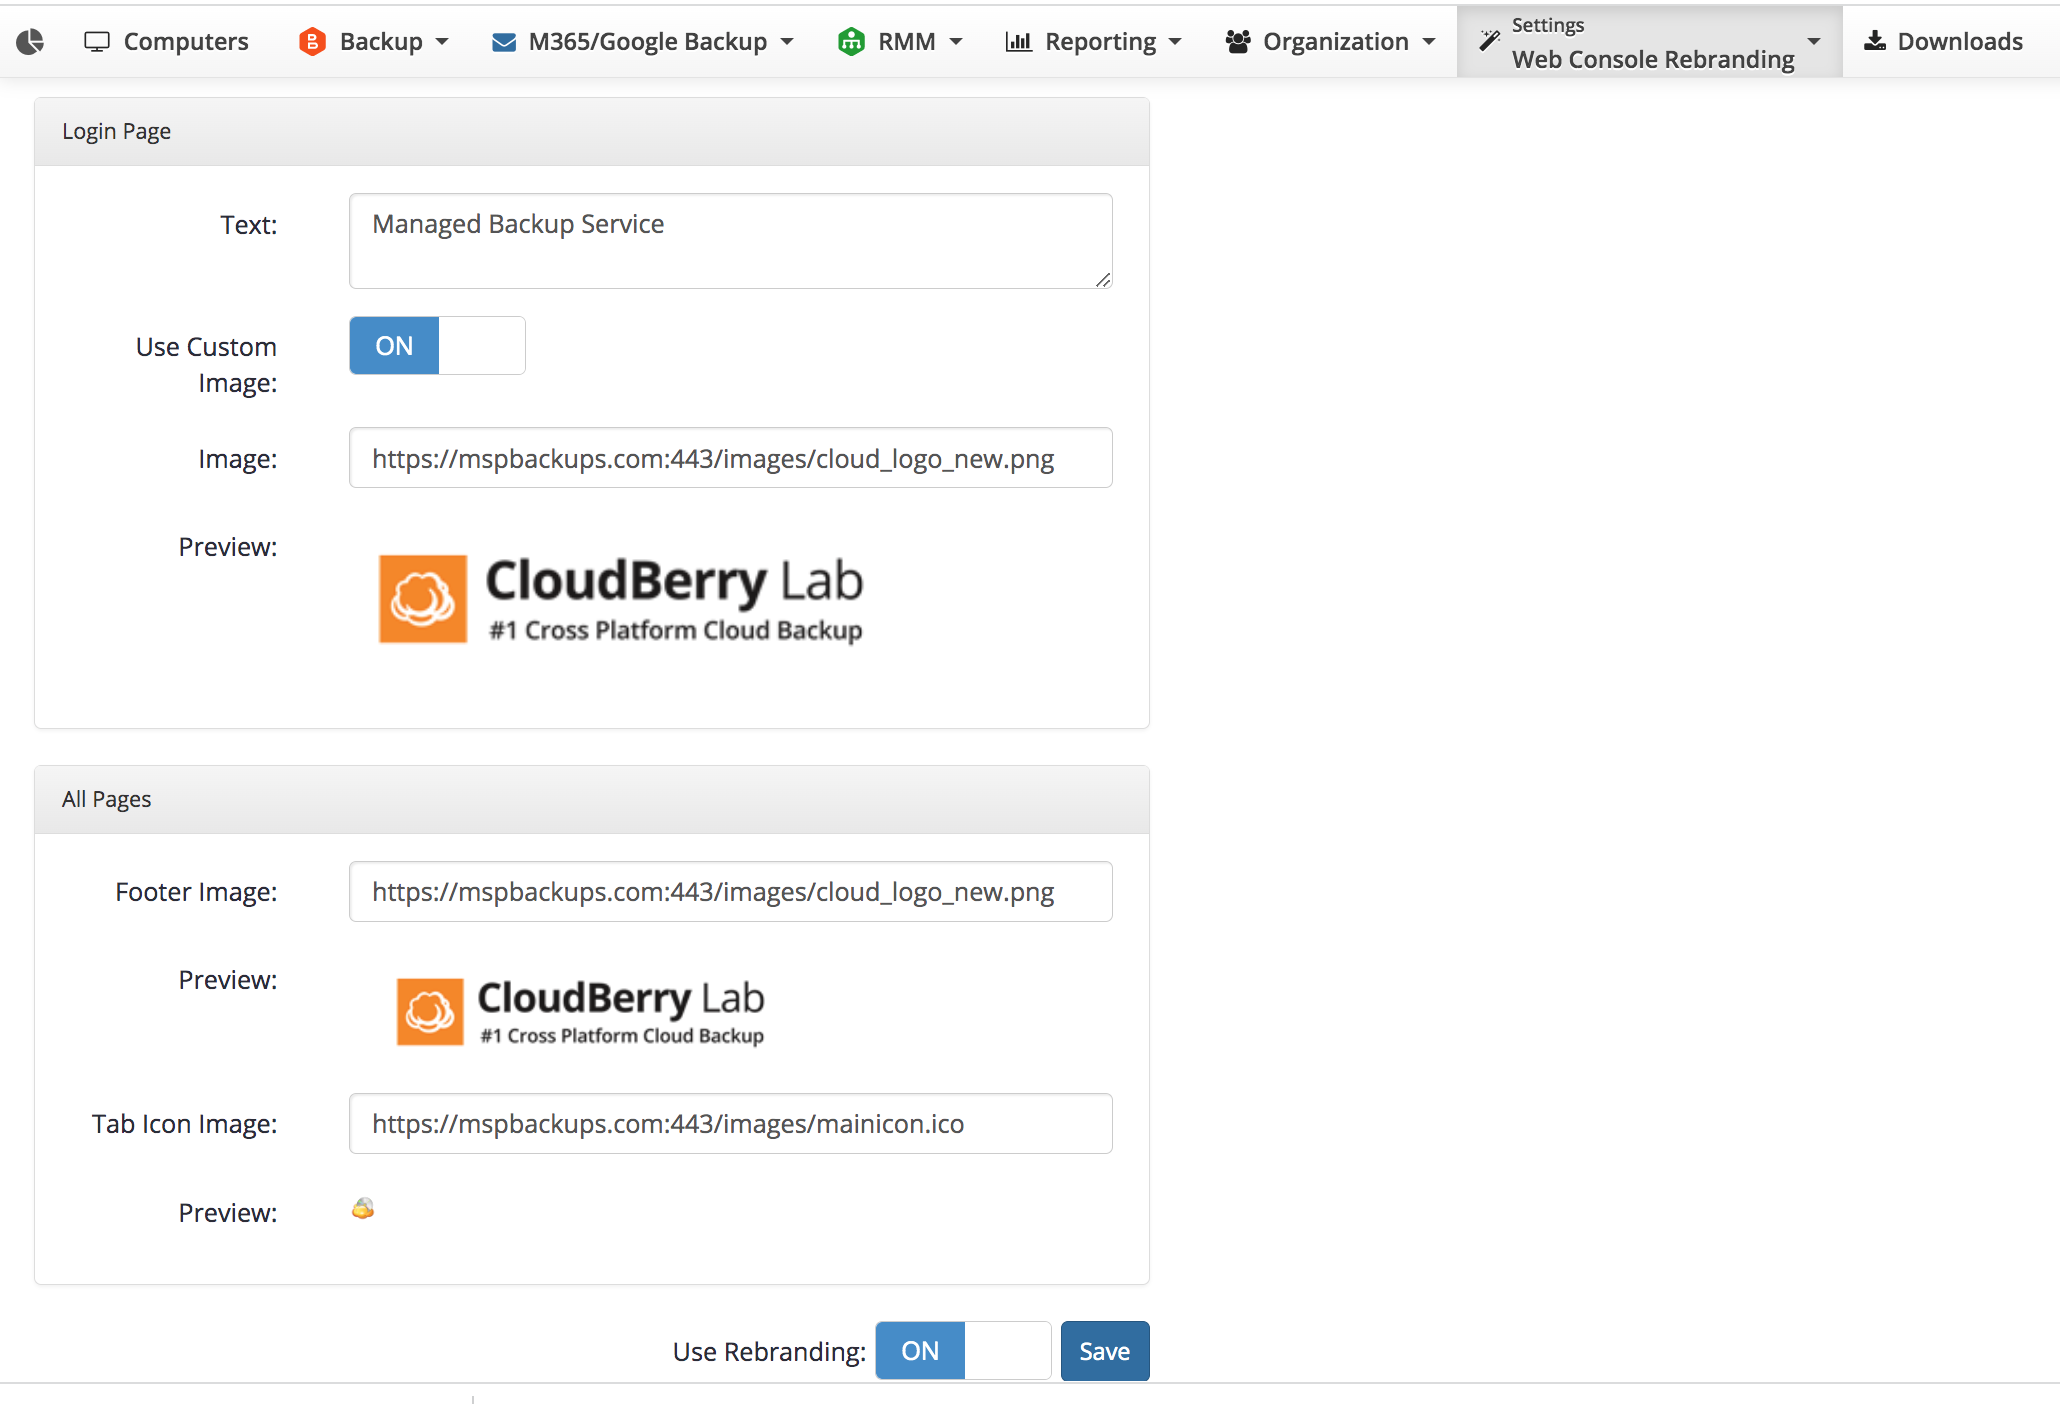
Task: Click the dashboard pie chart icon
Action: tap(30, 41)
